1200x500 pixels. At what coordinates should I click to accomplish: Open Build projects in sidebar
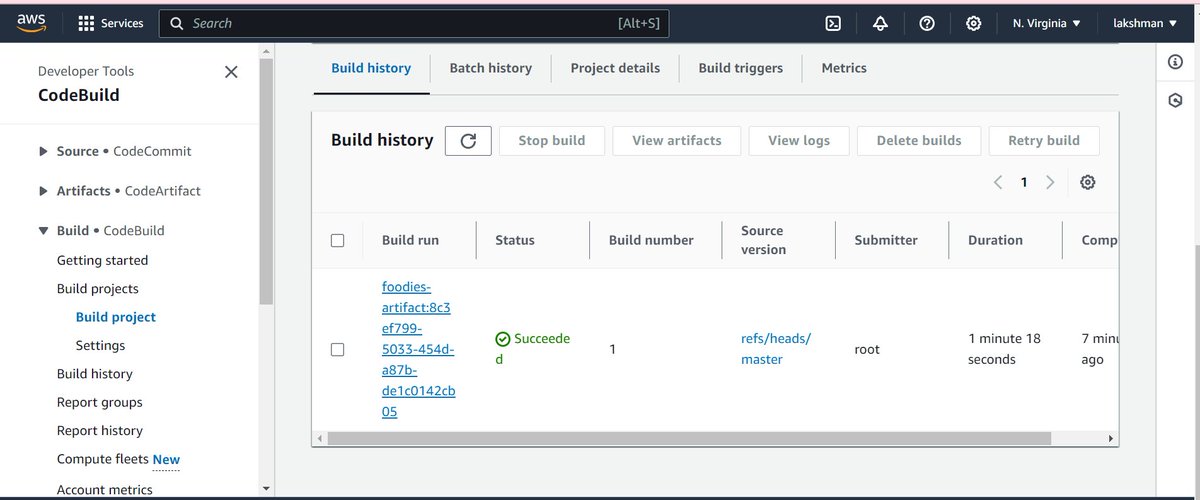coord(97,288)
